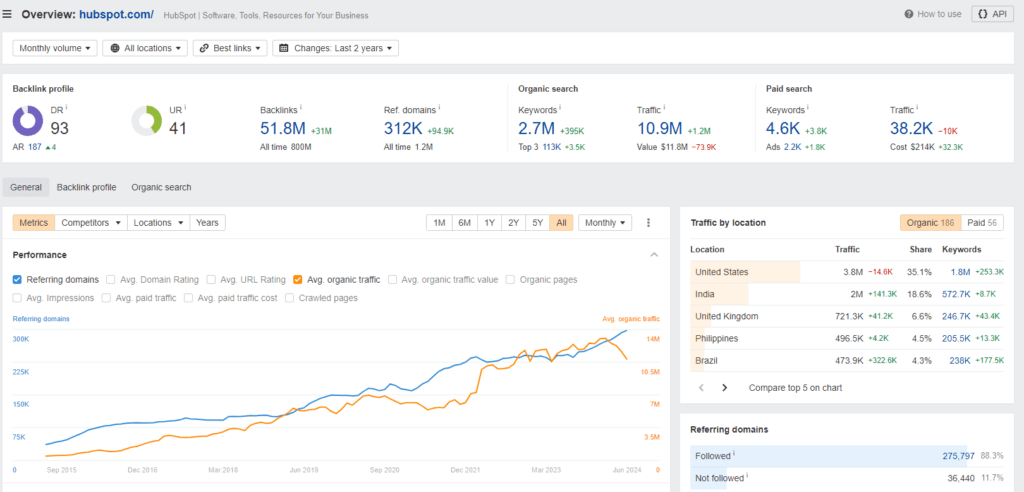Switch to Backlink profile tab
This screenshot has height=492, width=1024.
pyautogui.click(x=86, y=188)
